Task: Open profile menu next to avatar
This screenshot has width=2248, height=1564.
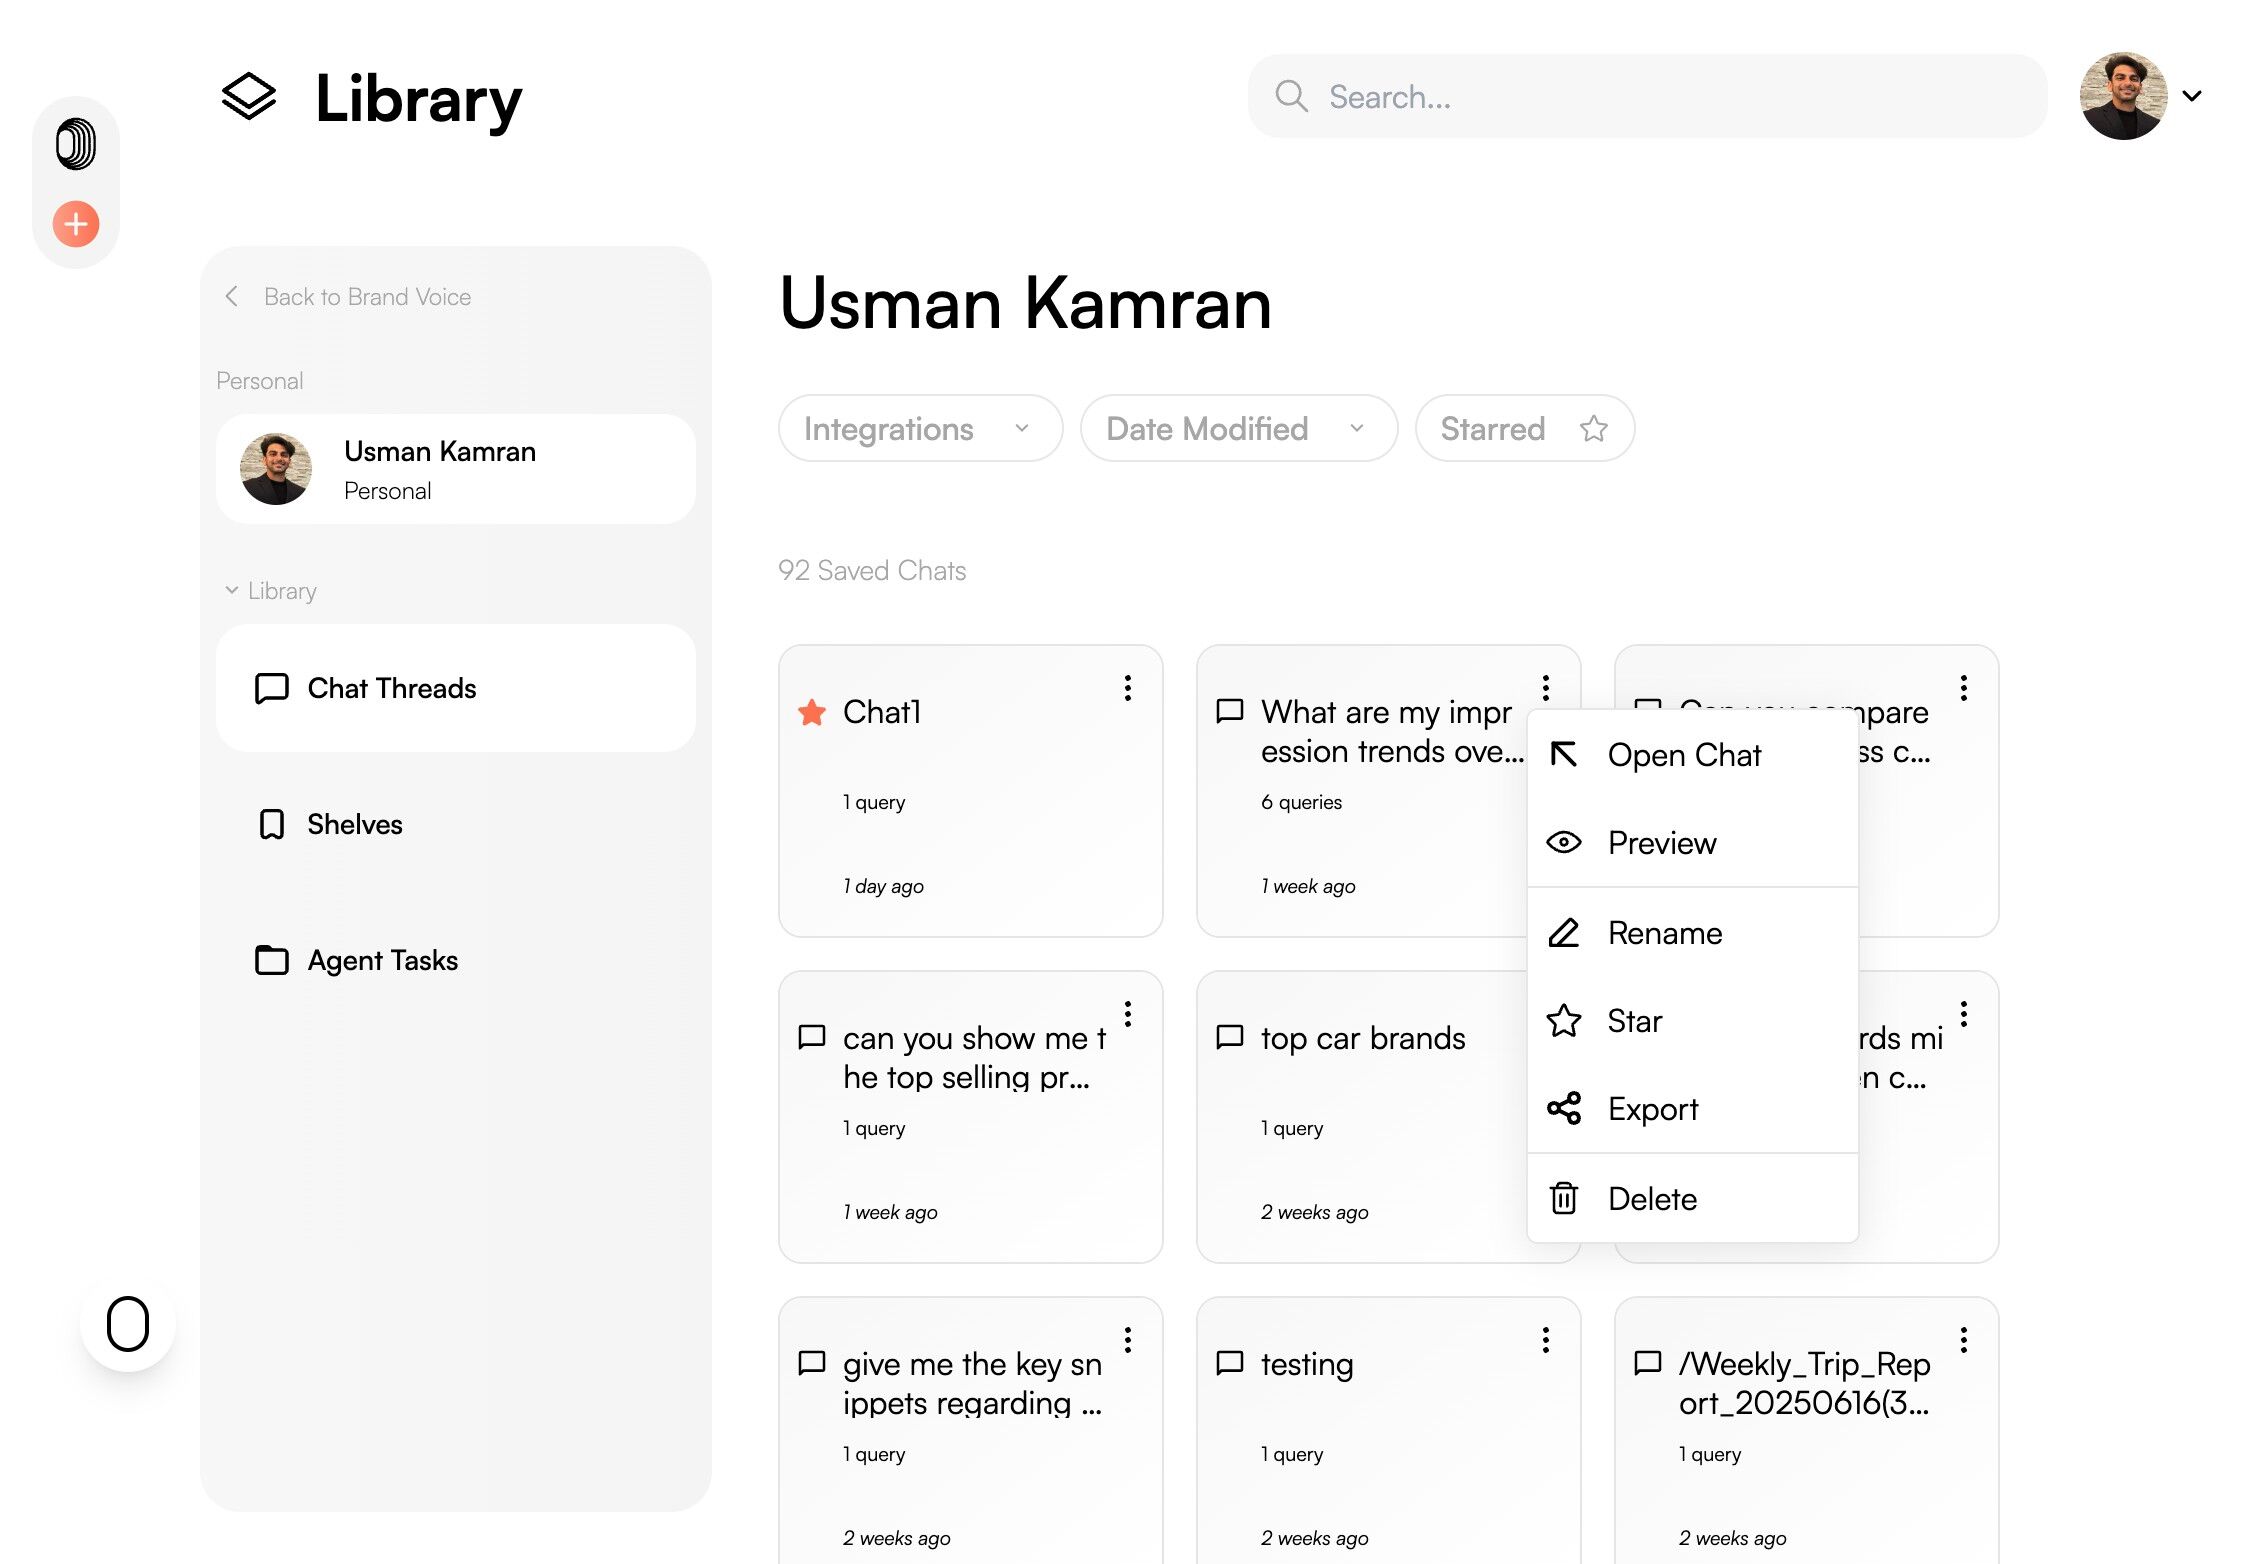Action: 2192,96
